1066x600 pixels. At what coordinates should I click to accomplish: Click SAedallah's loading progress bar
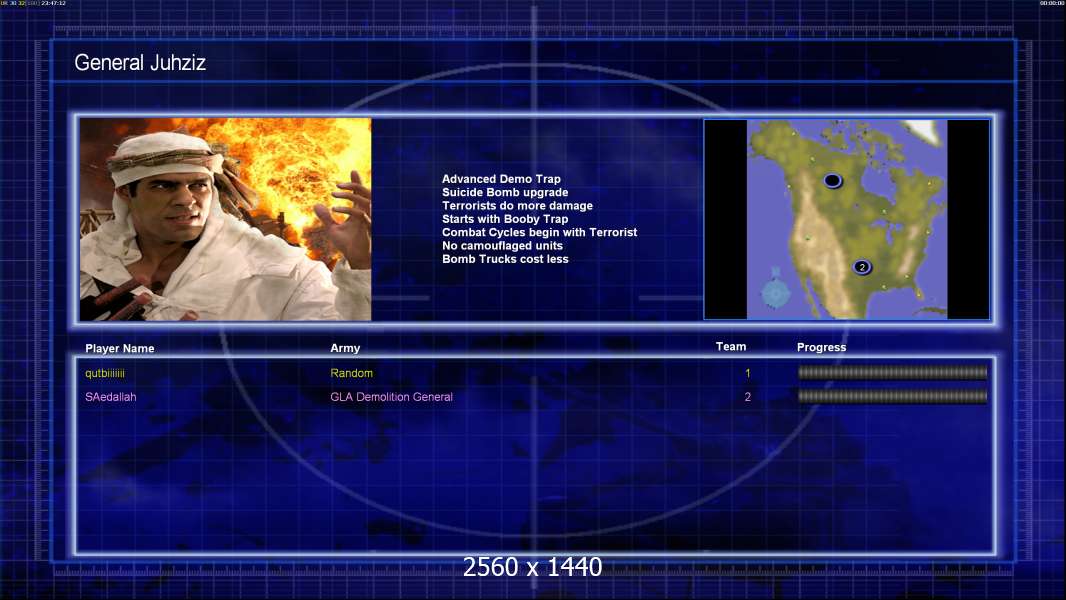pyautogui.click(x=892, y=396)
